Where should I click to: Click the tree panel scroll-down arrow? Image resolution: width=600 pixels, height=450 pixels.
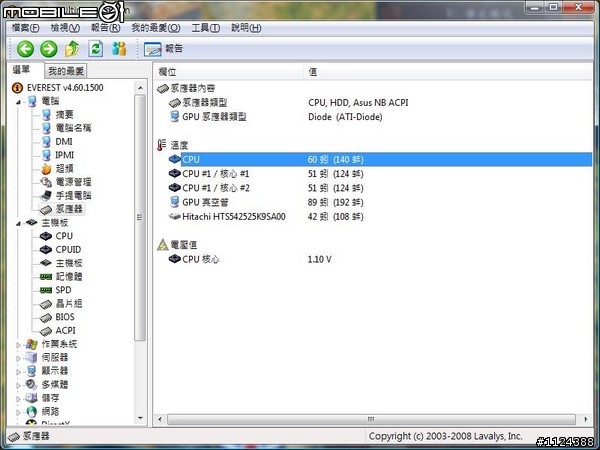pyautogui.click(x=140, y=418)
